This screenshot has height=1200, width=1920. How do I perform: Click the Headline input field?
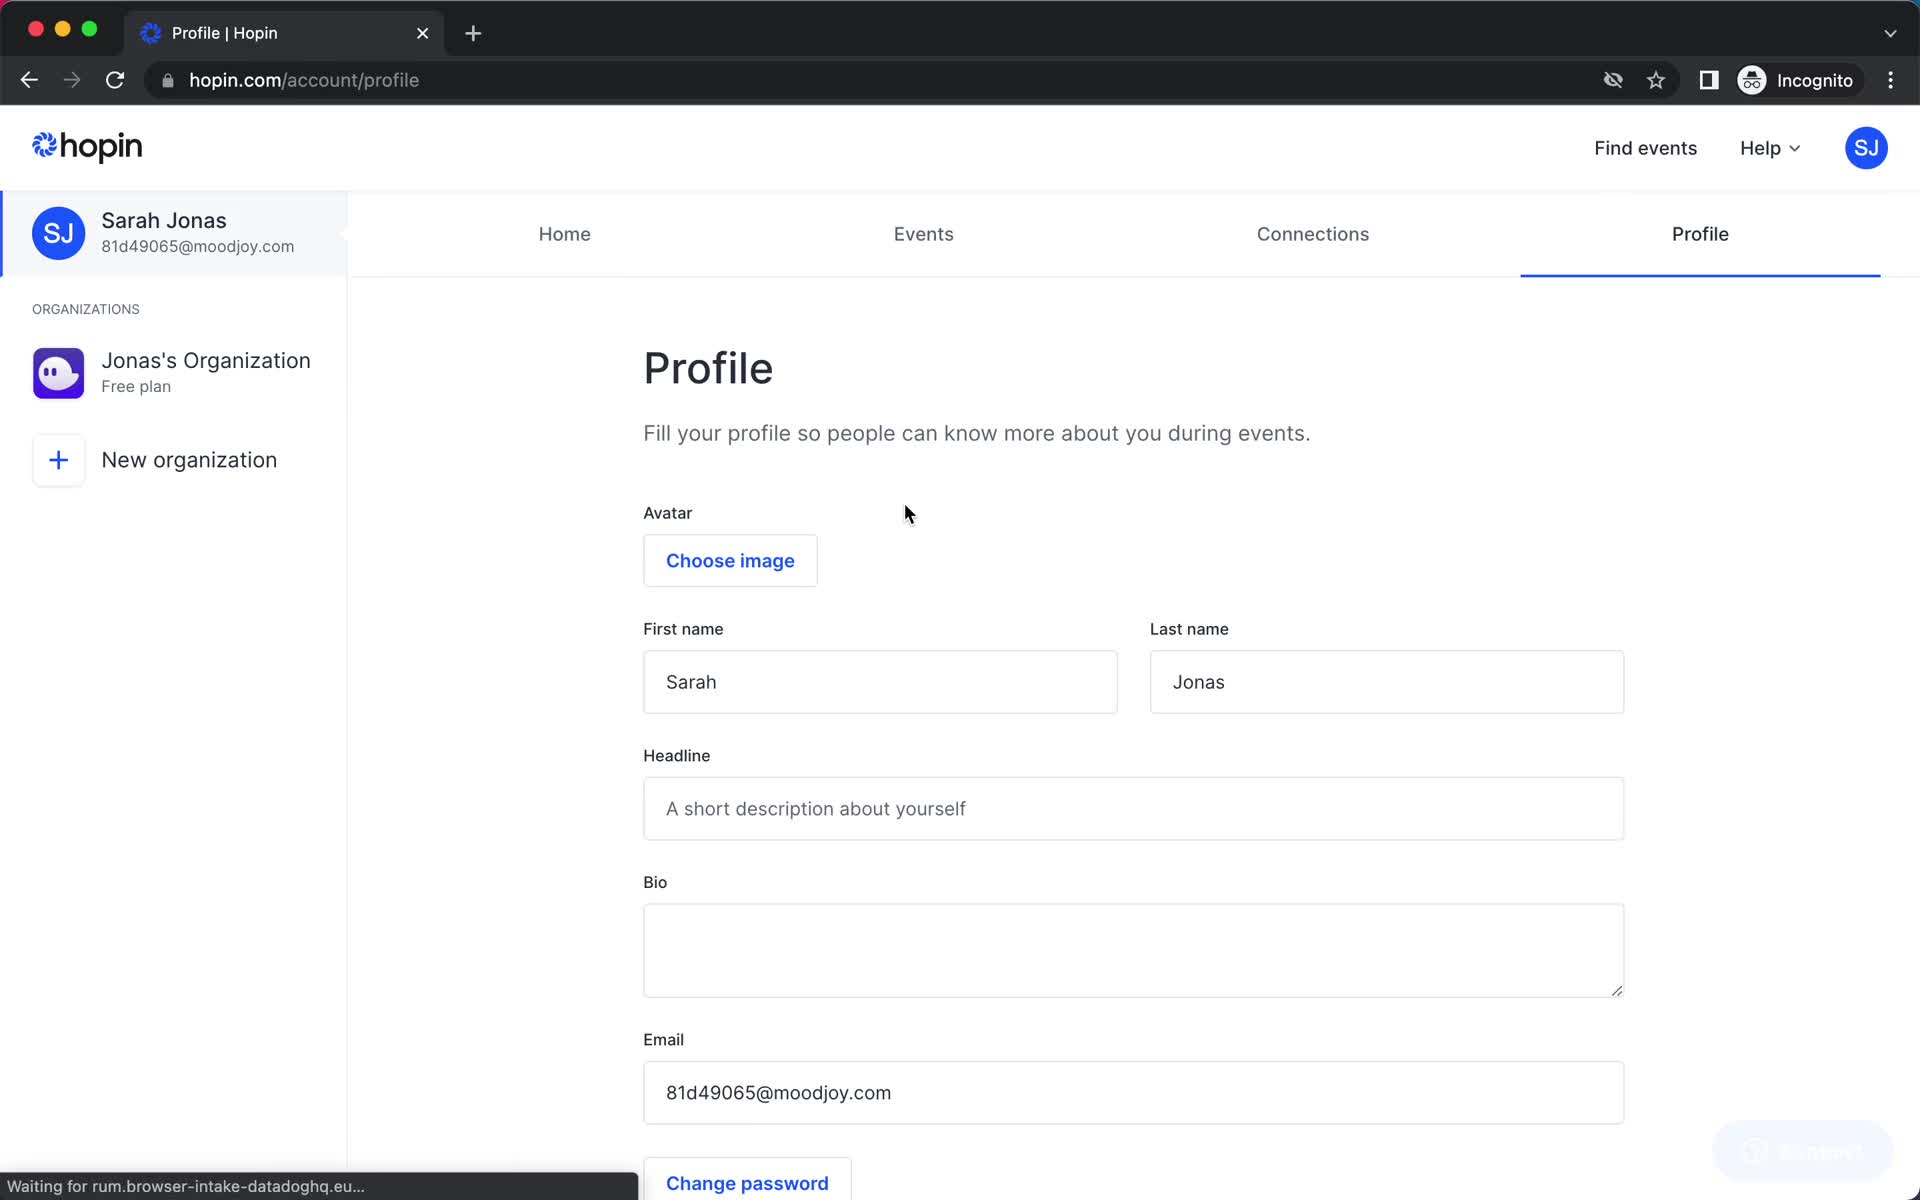(x=1133, y=809)
